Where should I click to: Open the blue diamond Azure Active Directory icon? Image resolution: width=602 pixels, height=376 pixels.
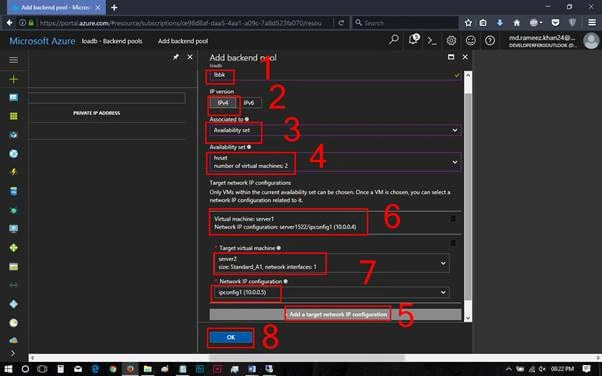(x=13, y=304)
